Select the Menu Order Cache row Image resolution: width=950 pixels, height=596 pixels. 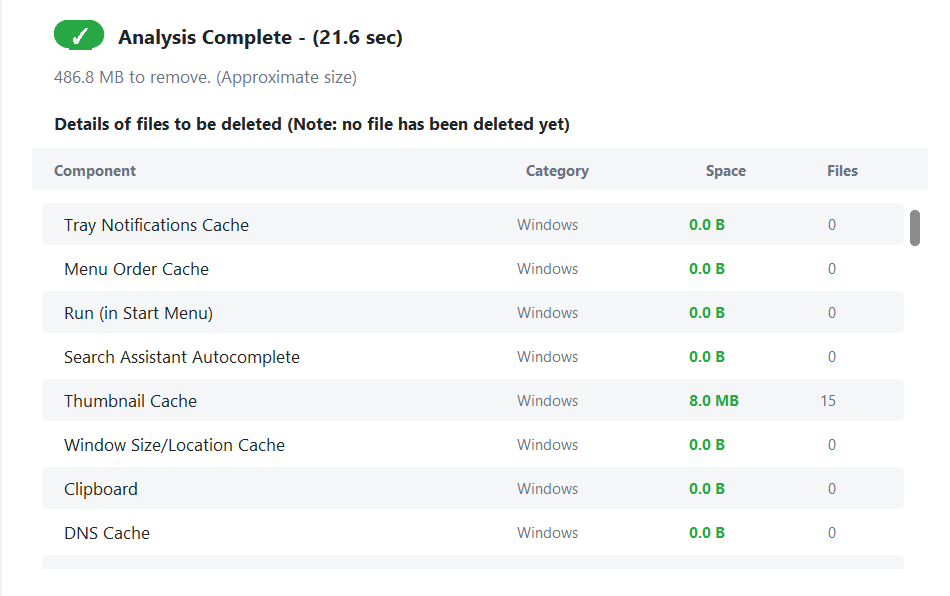473,268
